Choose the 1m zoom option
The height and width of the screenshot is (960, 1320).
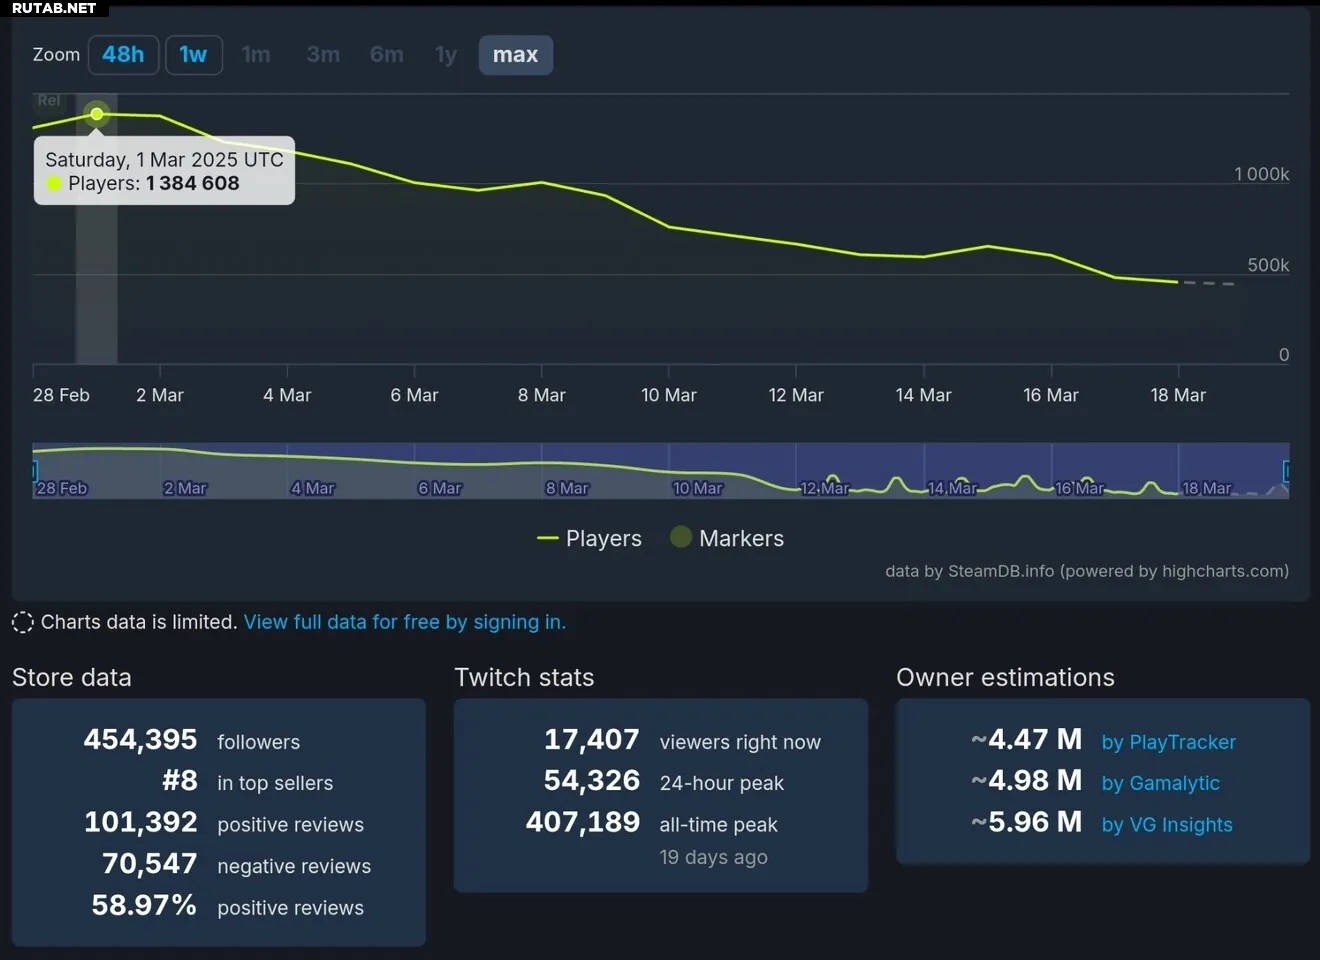(256, 55)
